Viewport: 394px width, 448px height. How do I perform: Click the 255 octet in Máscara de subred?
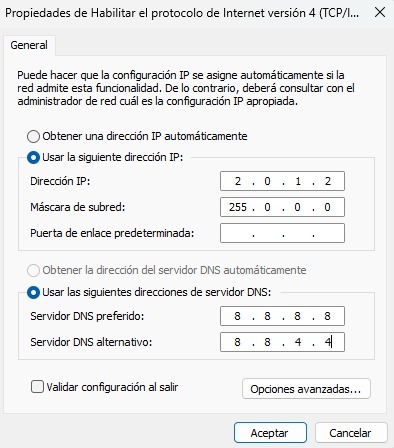[x=237, y=207]
